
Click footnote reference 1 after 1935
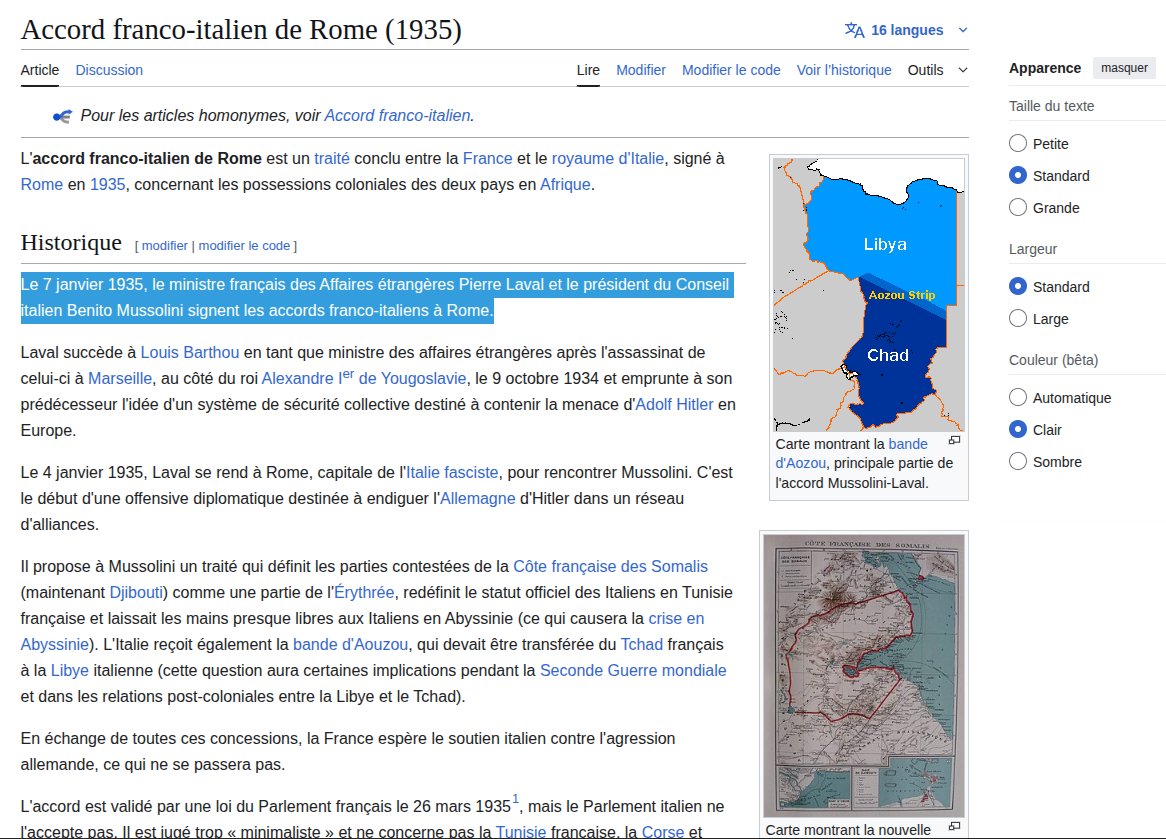(515, 800)
